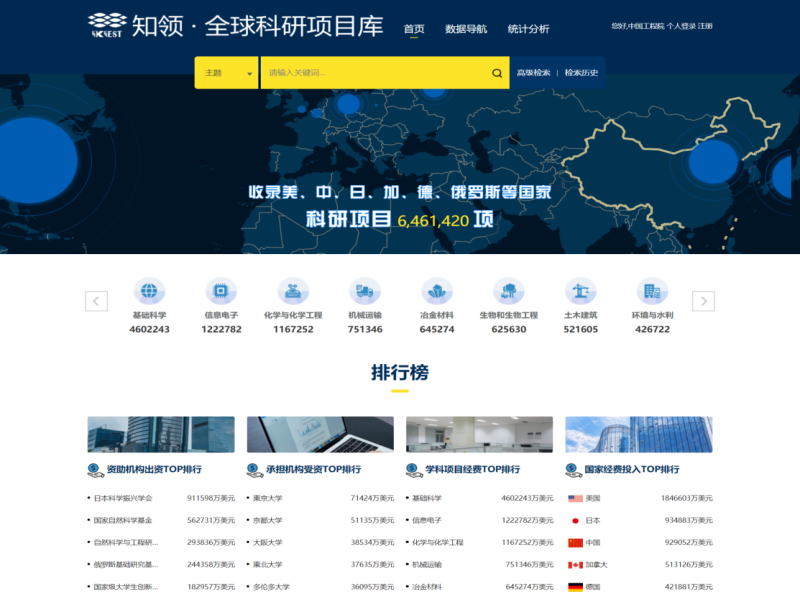This screenshot has height=600, width=800.
Task: Open the 统计分析 menu item
Action: 528,29
